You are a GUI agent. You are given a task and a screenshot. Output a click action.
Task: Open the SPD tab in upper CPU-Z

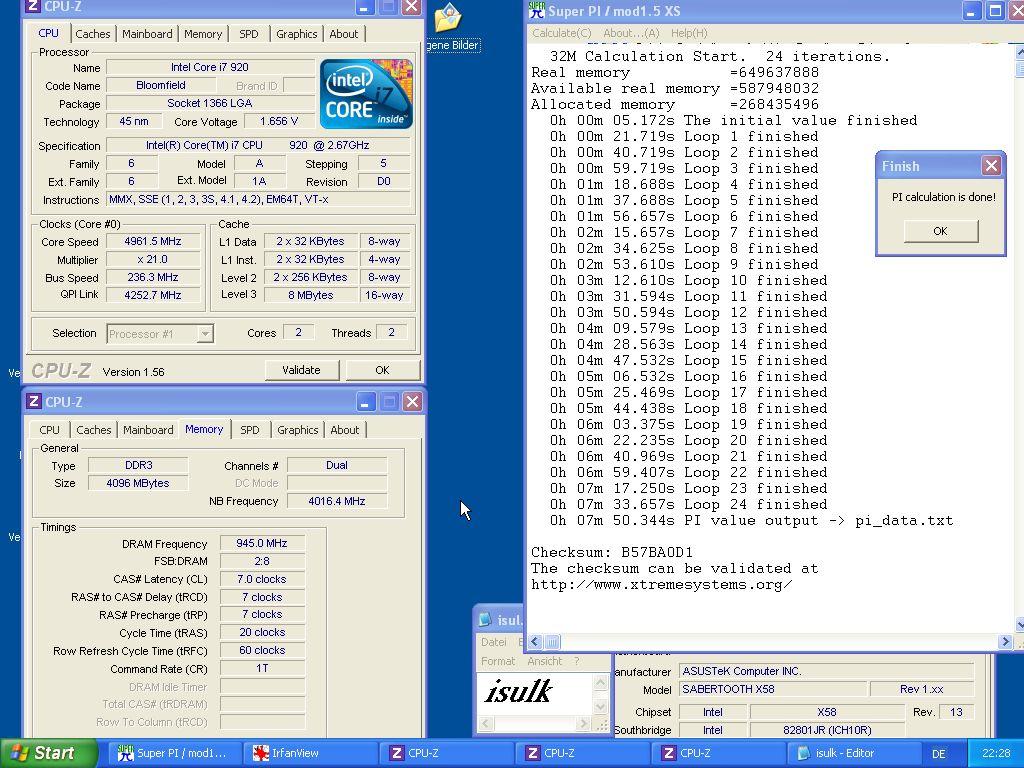click(x=249, y=34)
